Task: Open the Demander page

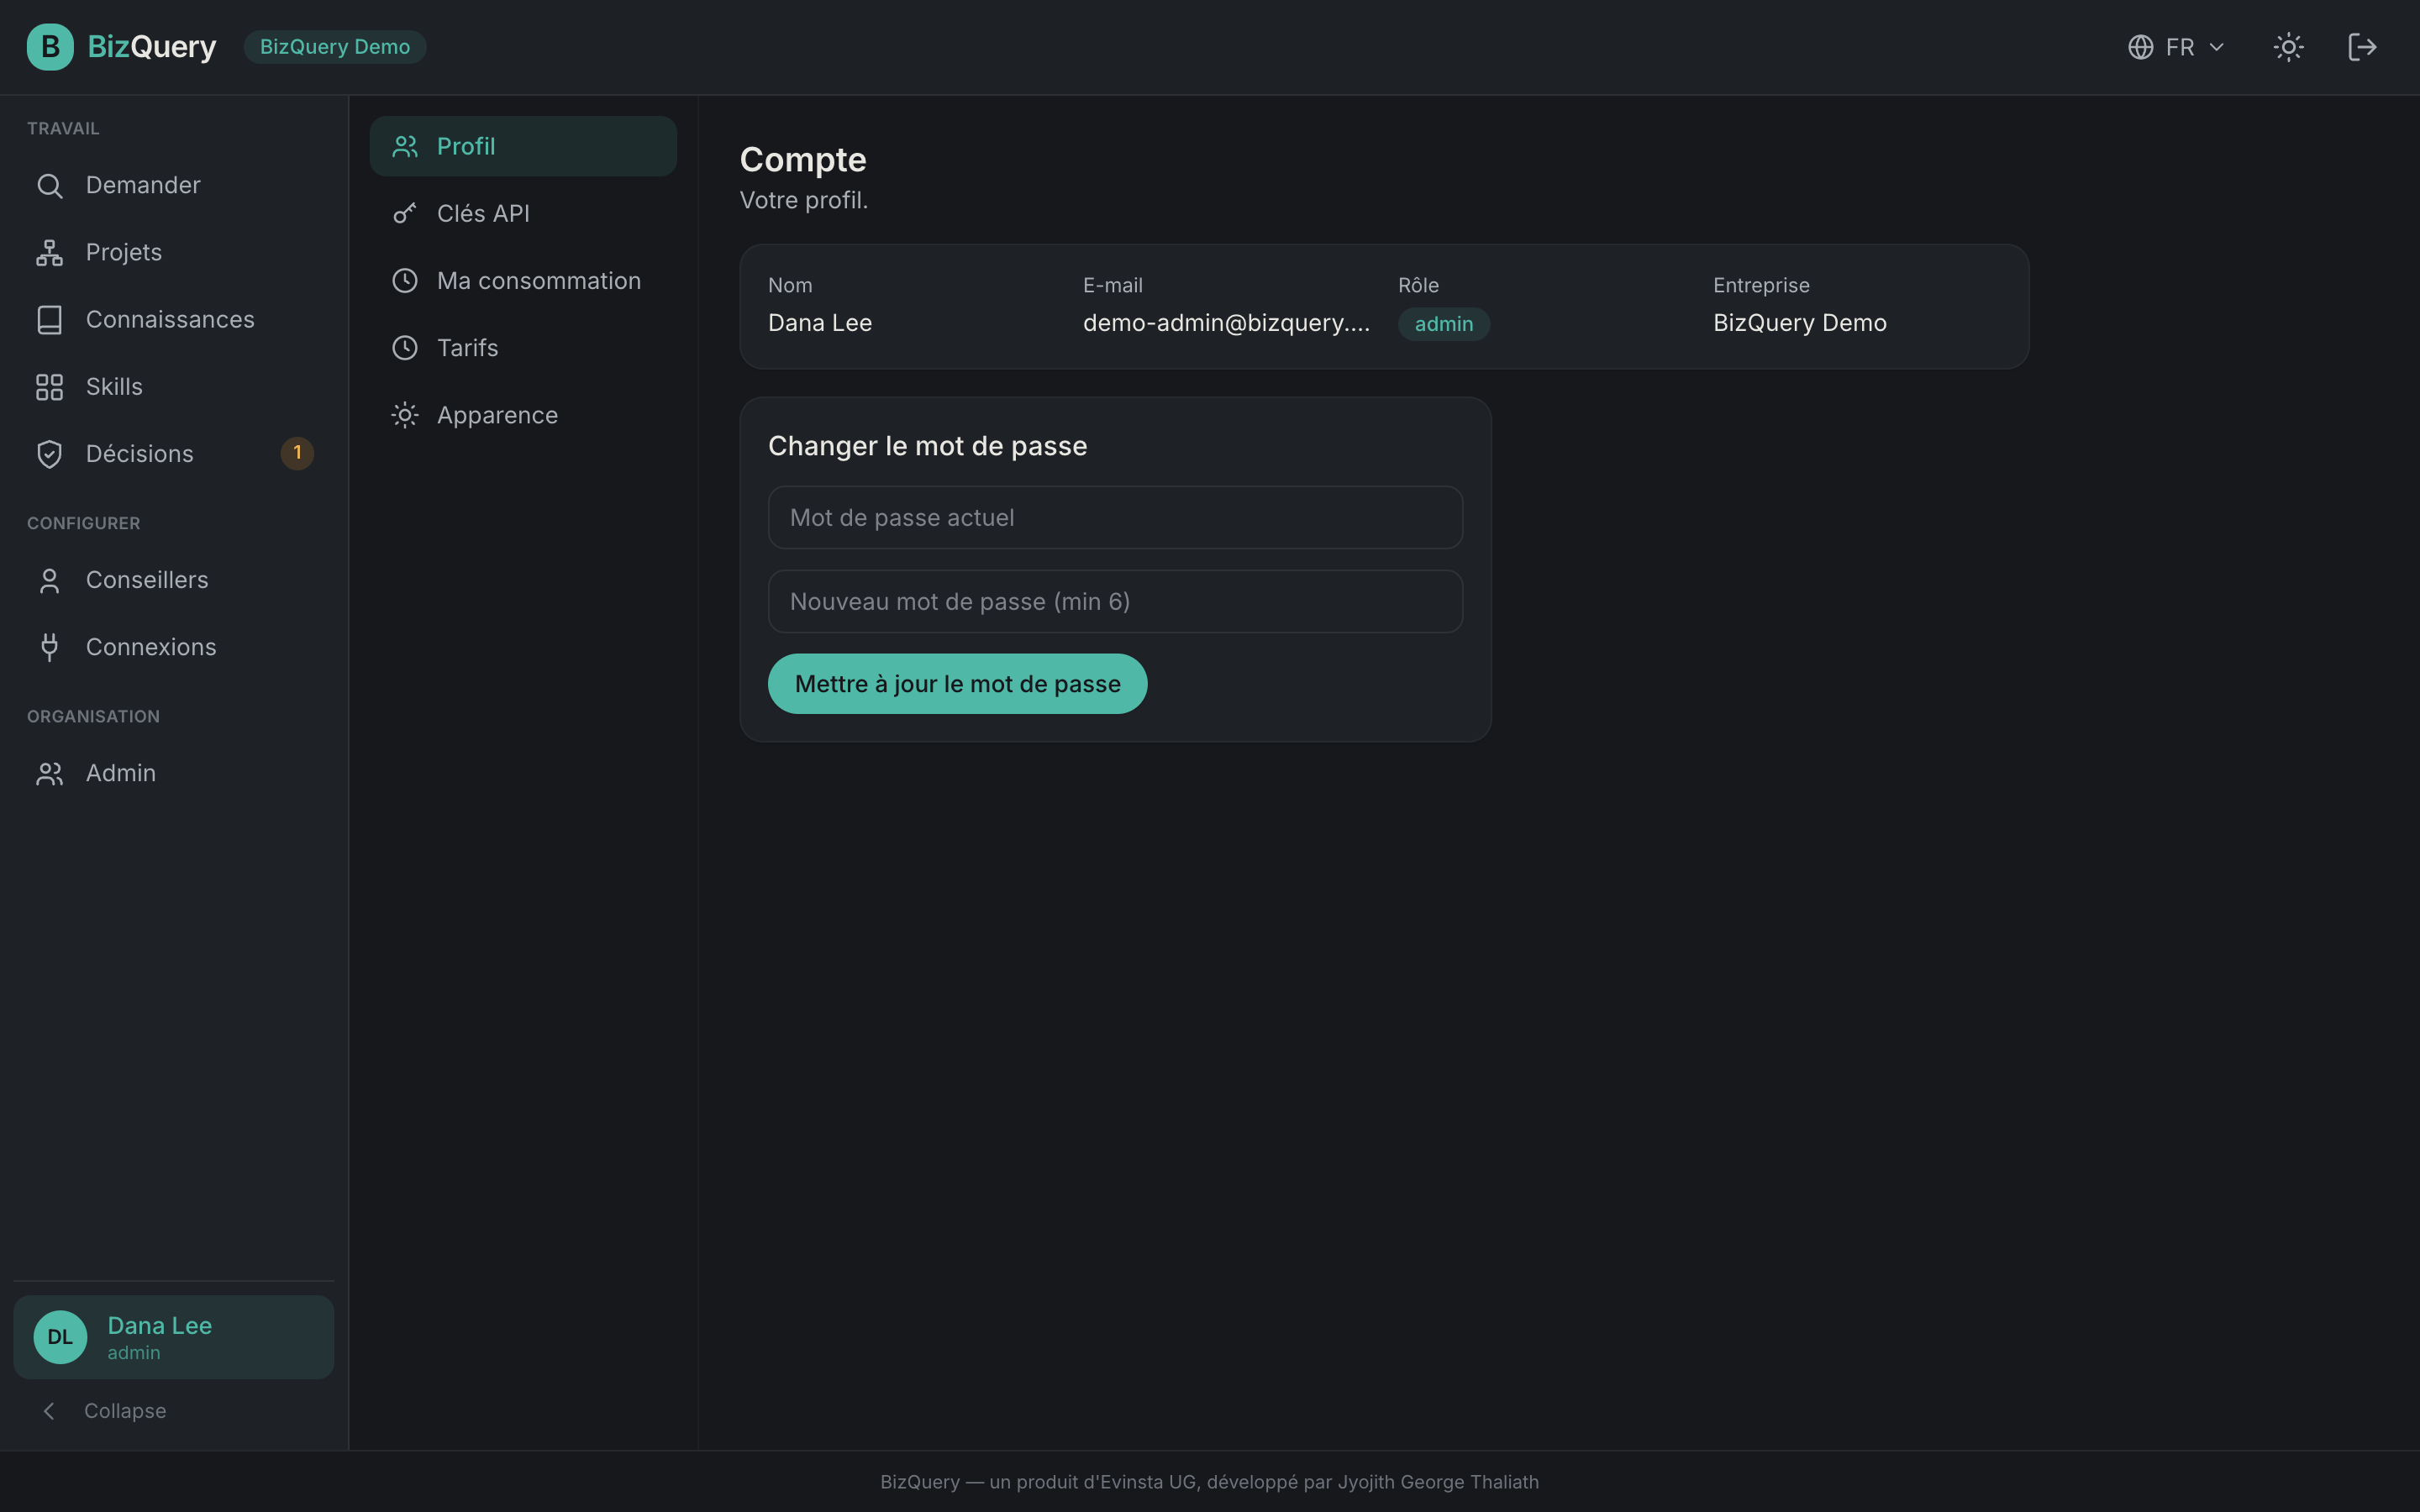Action: click(x=174, y=186)
